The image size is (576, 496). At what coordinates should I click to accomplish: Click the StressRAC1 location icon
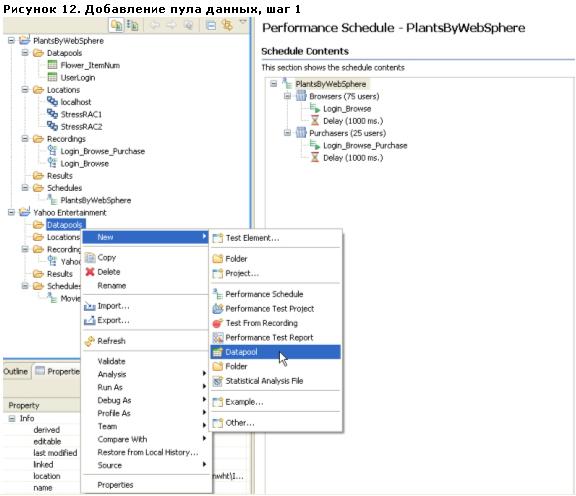tap(53, 114)
